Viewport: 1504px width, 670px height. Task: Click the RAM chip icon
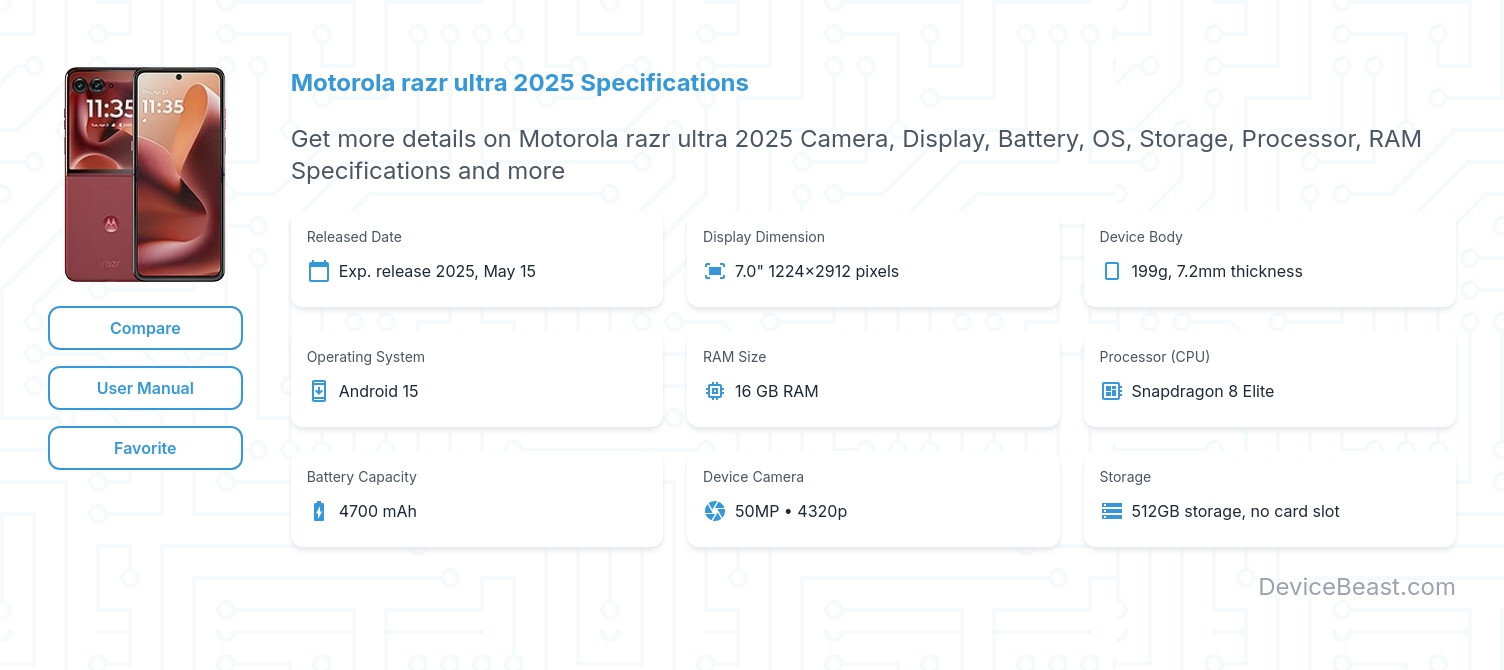pos(715,391)
